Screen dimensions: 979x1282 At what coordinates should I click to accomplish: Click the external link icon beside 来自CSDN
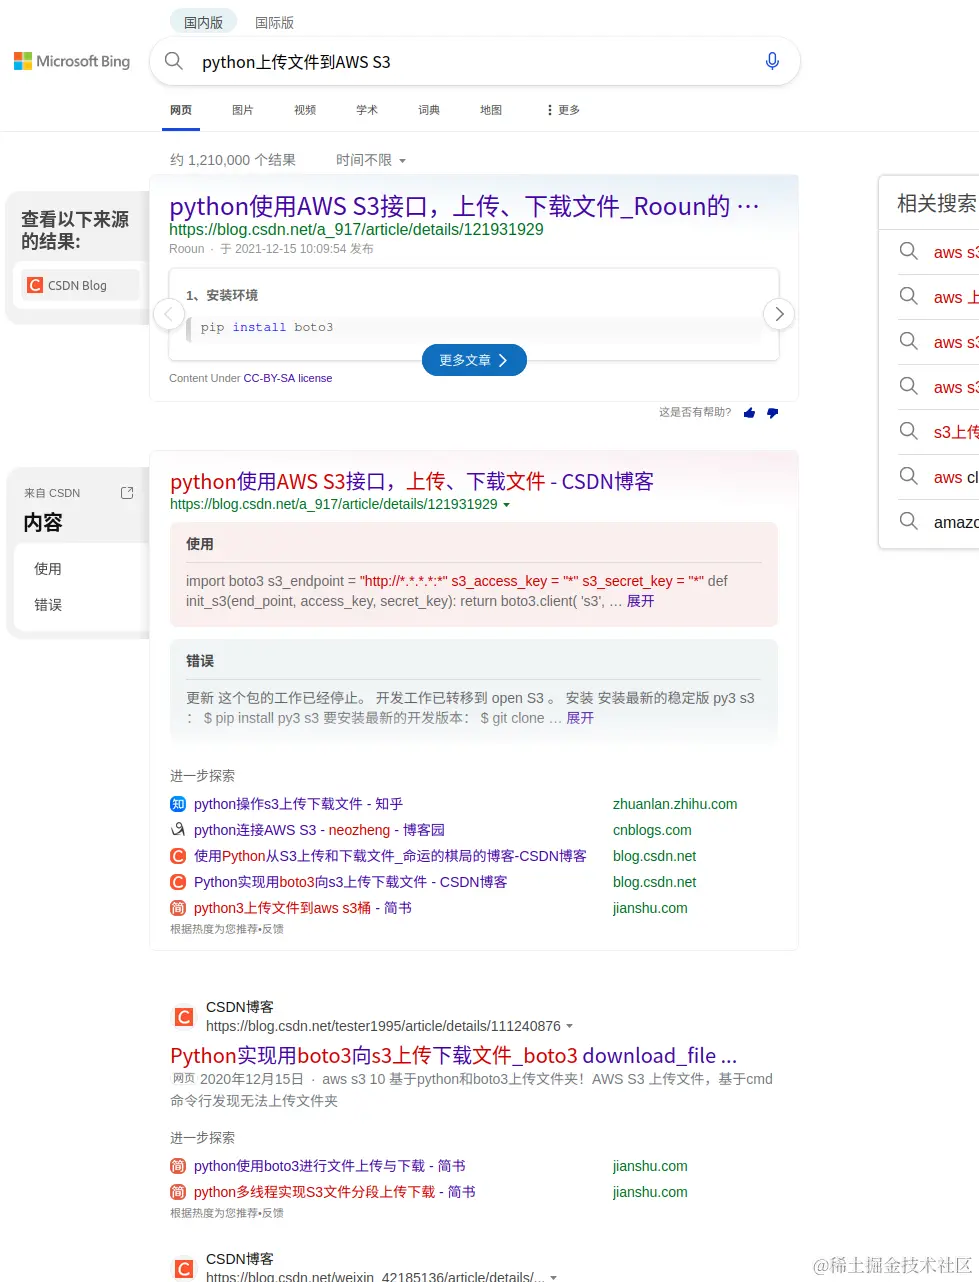pyautogui.click(x=127, y=492)
